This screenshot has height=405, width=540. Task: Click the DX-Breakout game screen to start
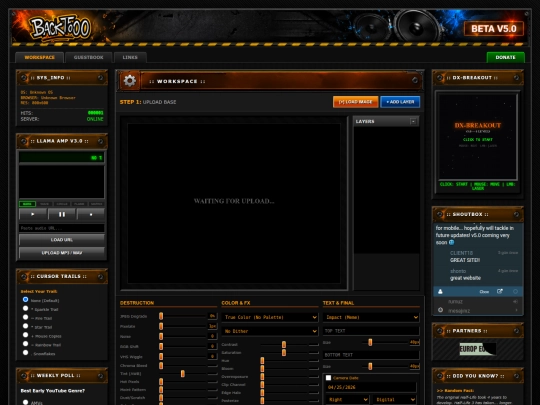[478, 136]
